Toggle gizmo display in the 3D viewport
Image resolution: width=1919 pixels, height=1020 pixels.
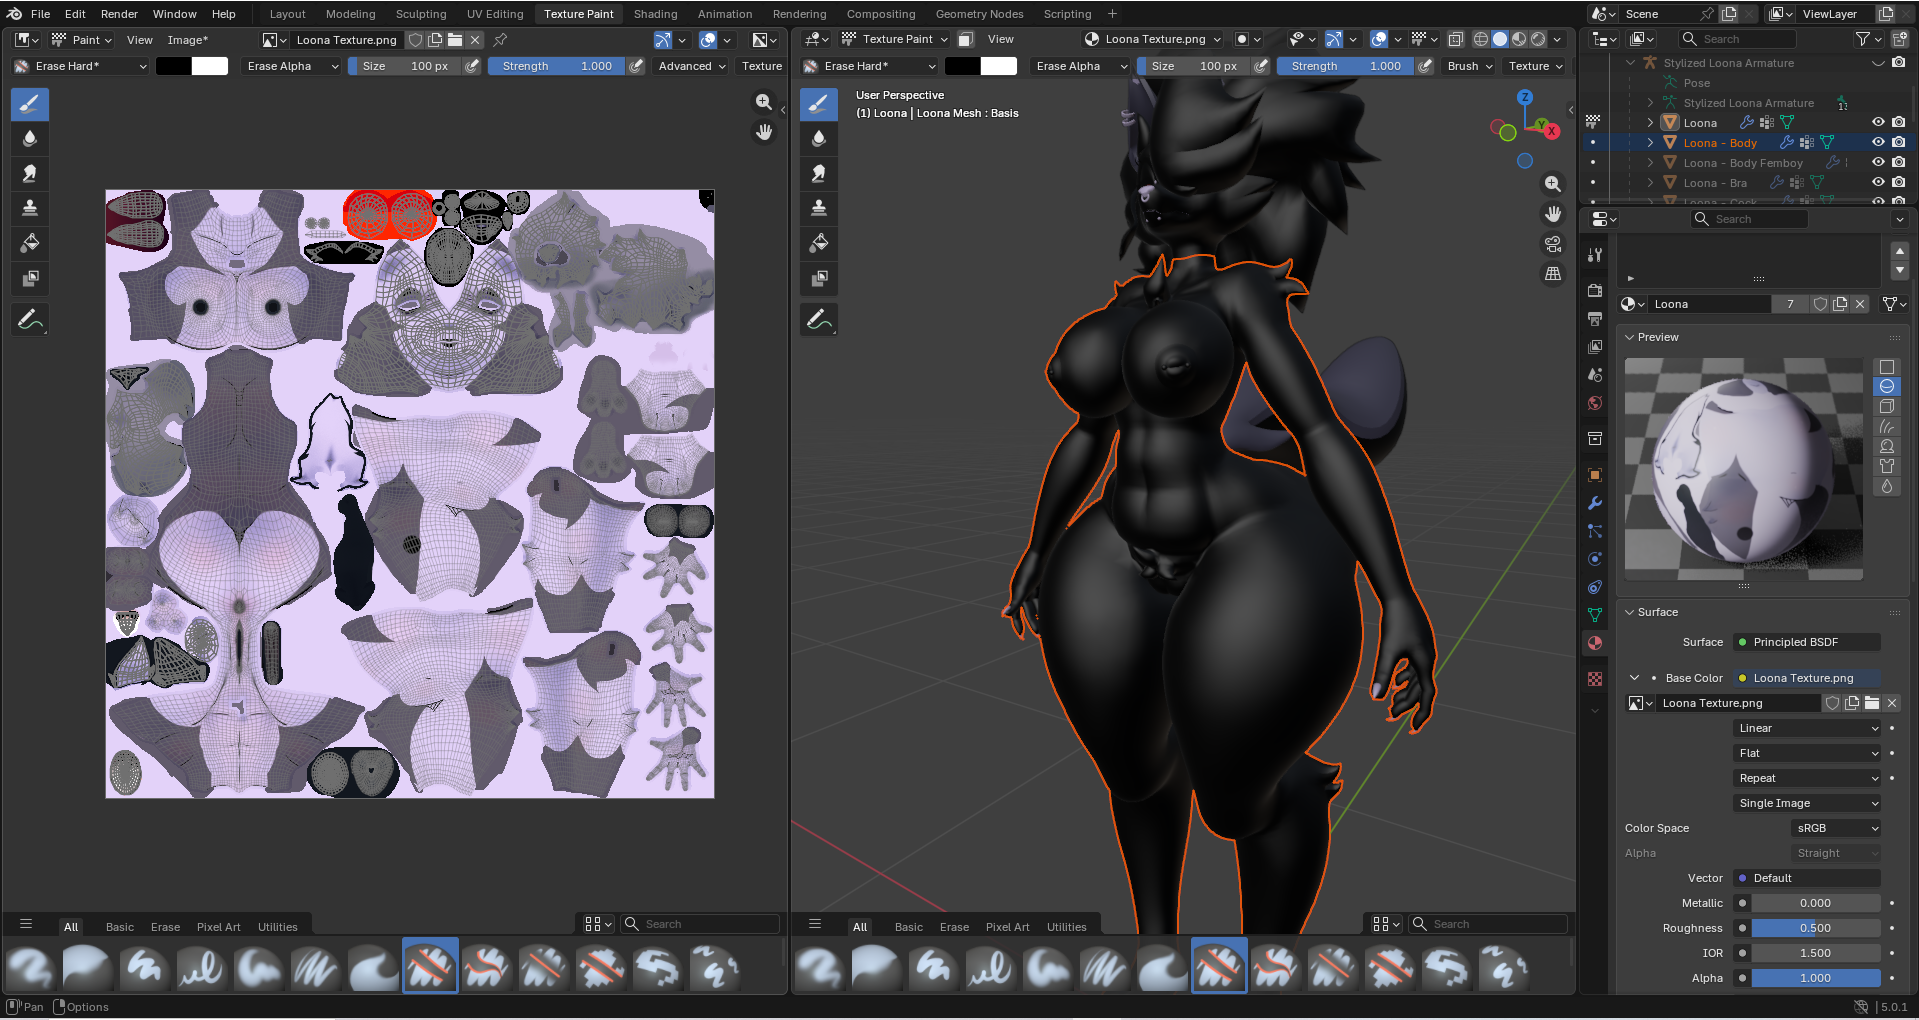pyautogui.click(x=1334, y=39)
